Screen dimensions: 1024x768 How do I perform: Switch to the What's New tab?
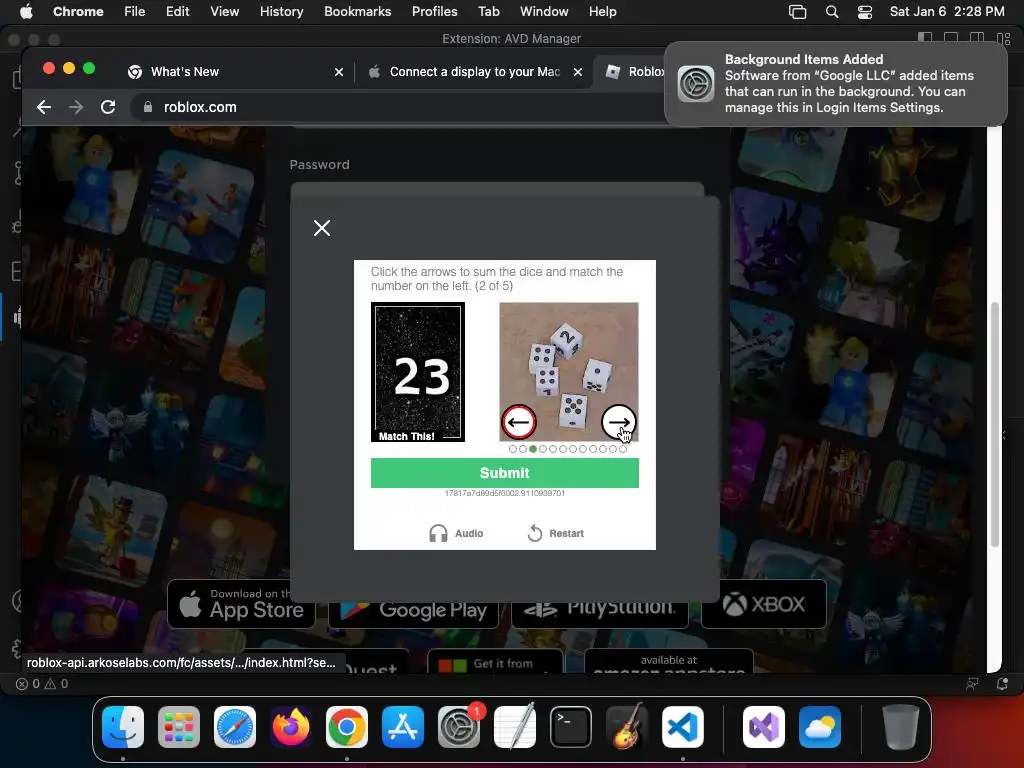coord(185,72)
